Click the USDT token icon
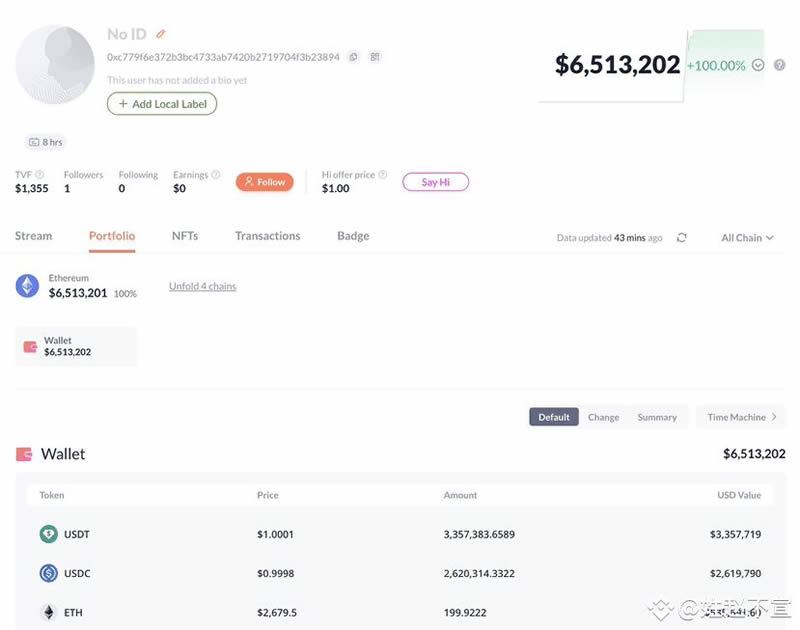 (48, 534)
